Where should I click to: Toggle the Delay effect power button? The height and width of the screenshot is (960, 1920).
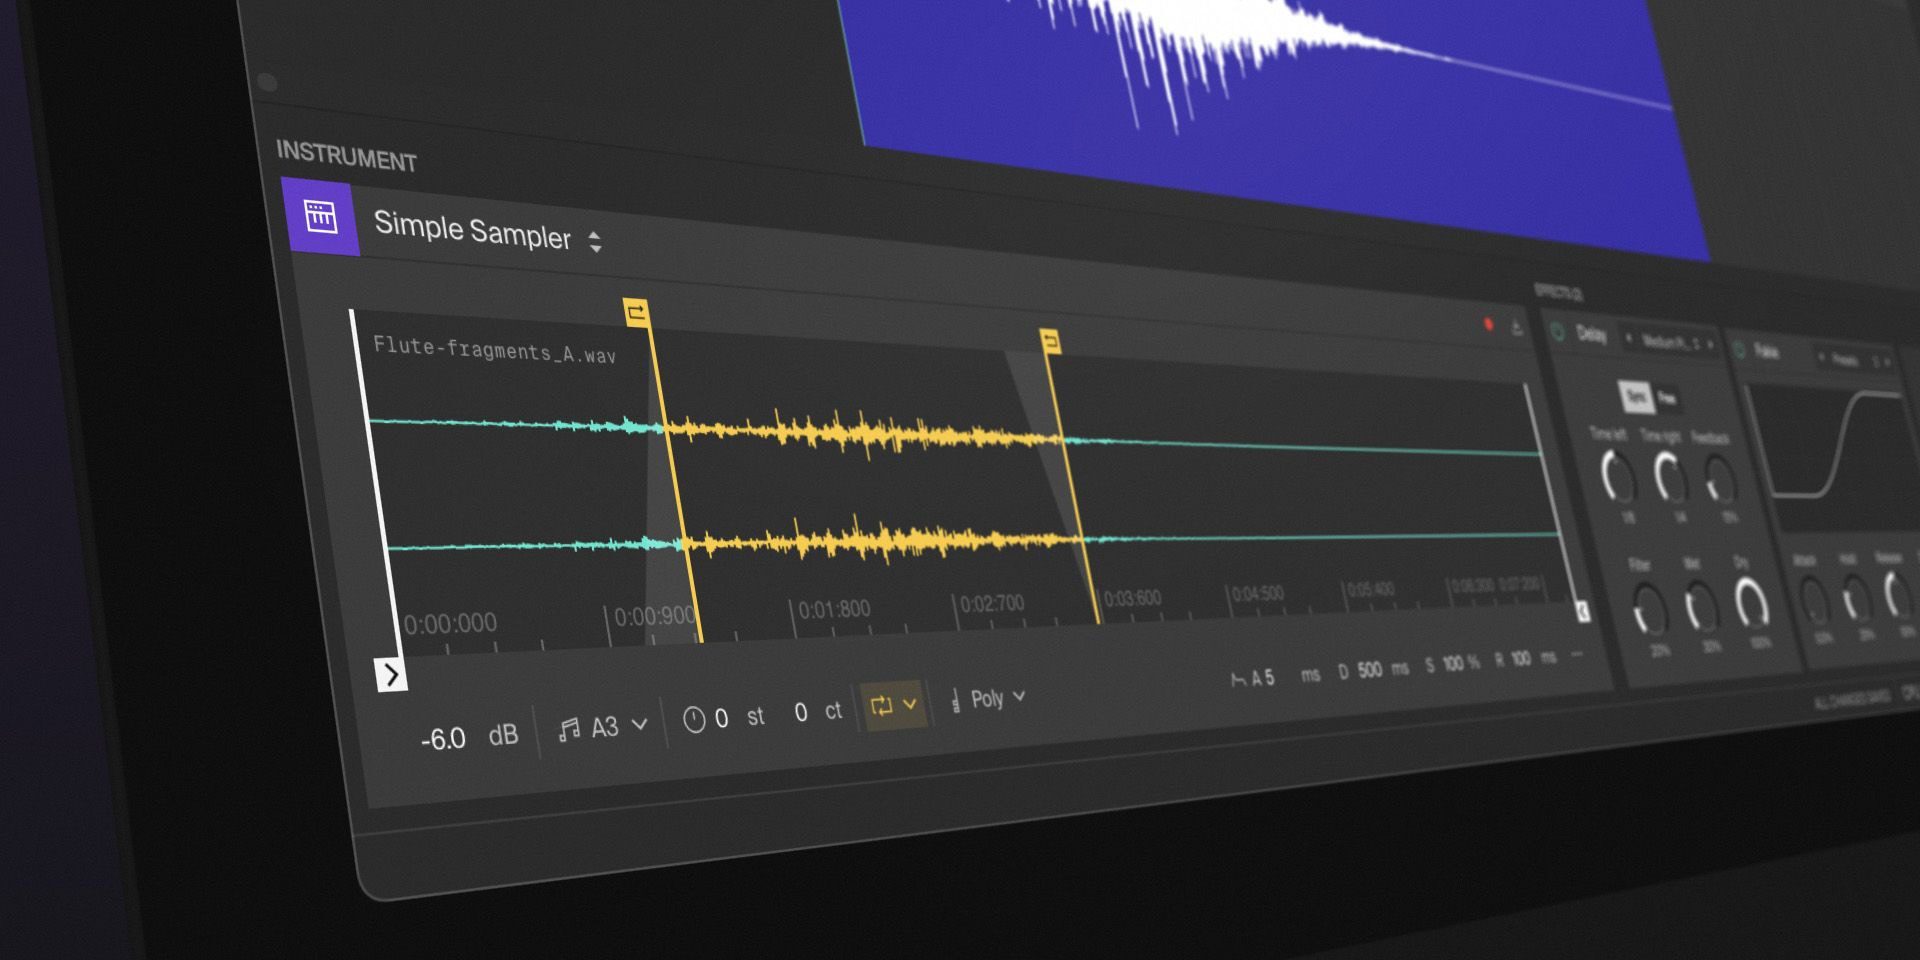(1557, 332)
